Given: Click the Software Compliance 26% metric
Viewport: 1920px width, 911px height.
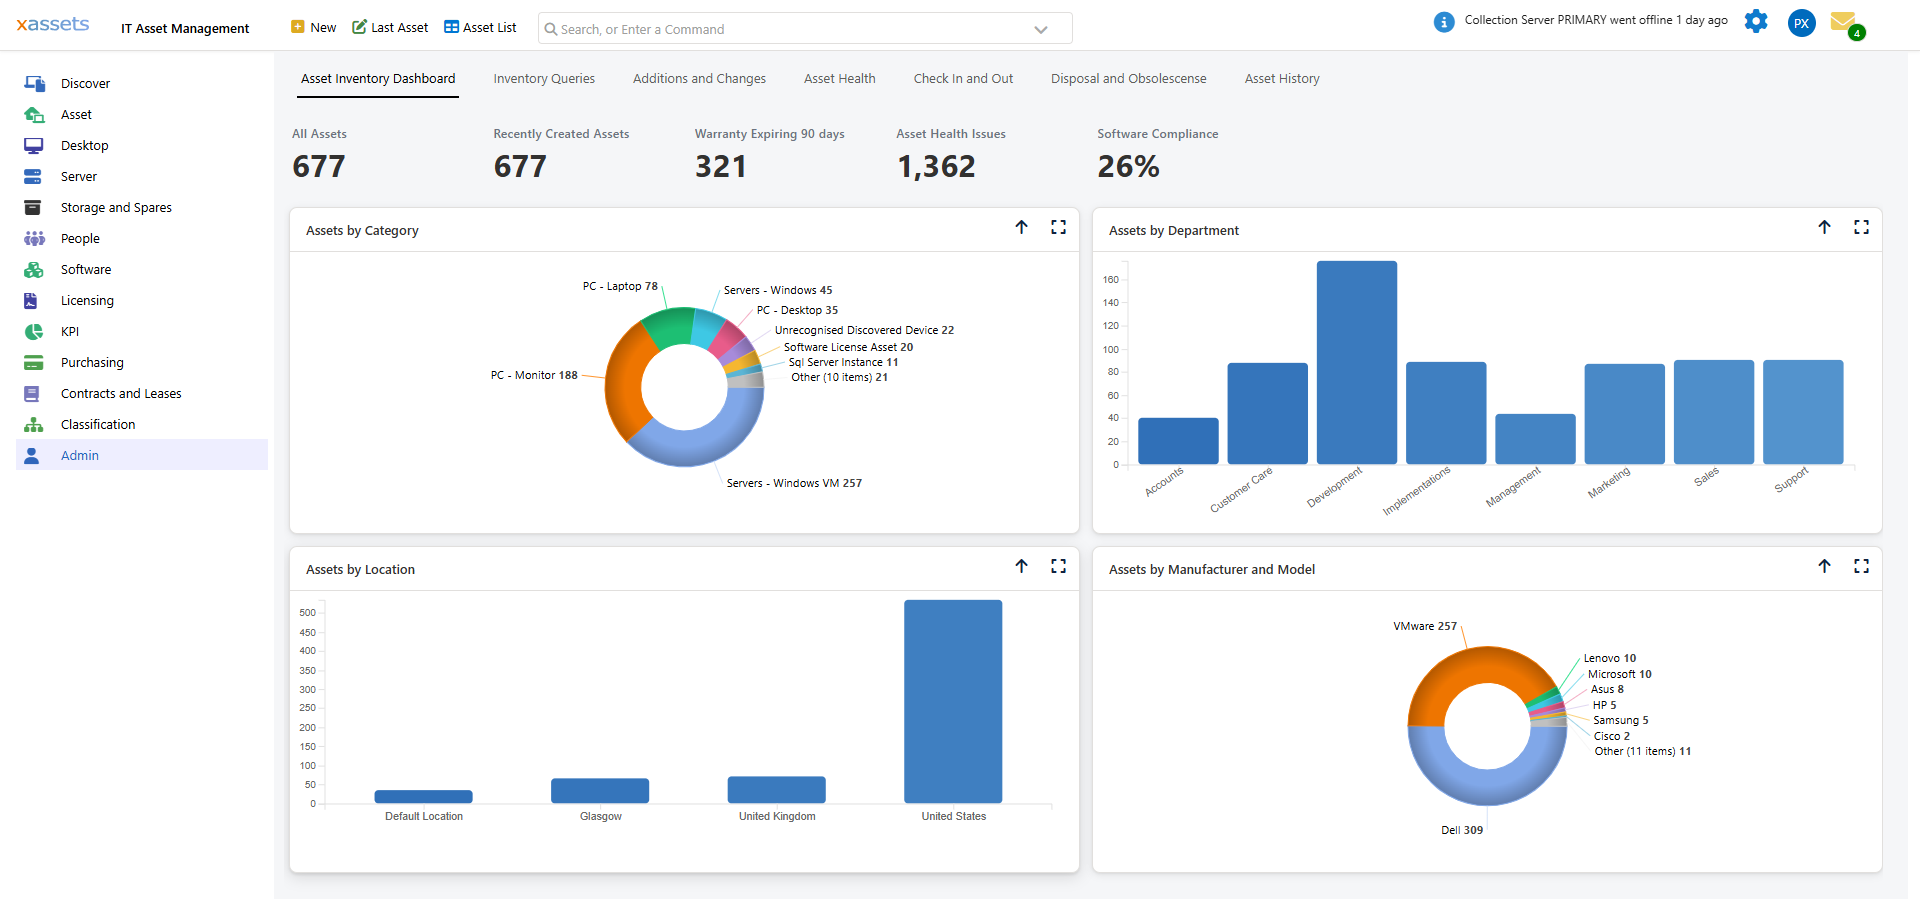Looking at the screenshot, I should (1128, 166).
